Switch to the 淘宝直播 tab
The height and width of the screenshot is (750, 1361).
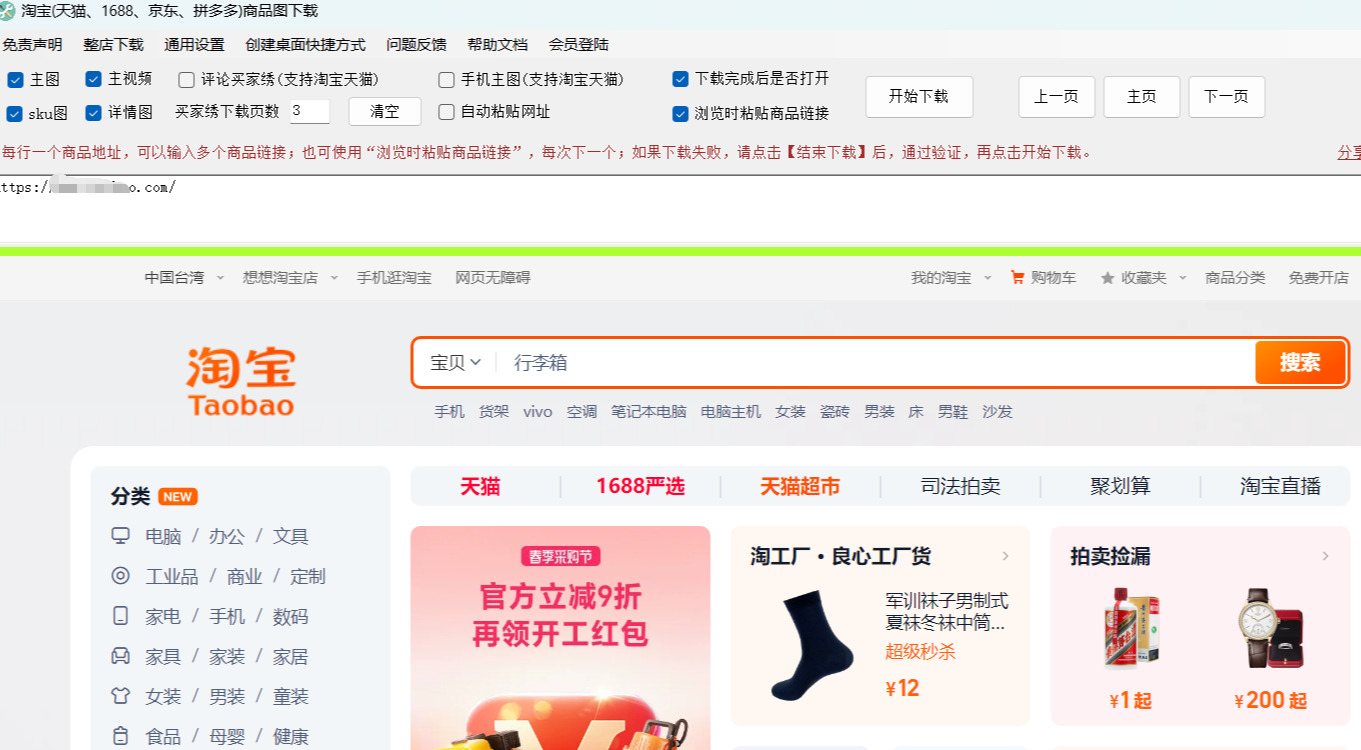coord(1280,487)
